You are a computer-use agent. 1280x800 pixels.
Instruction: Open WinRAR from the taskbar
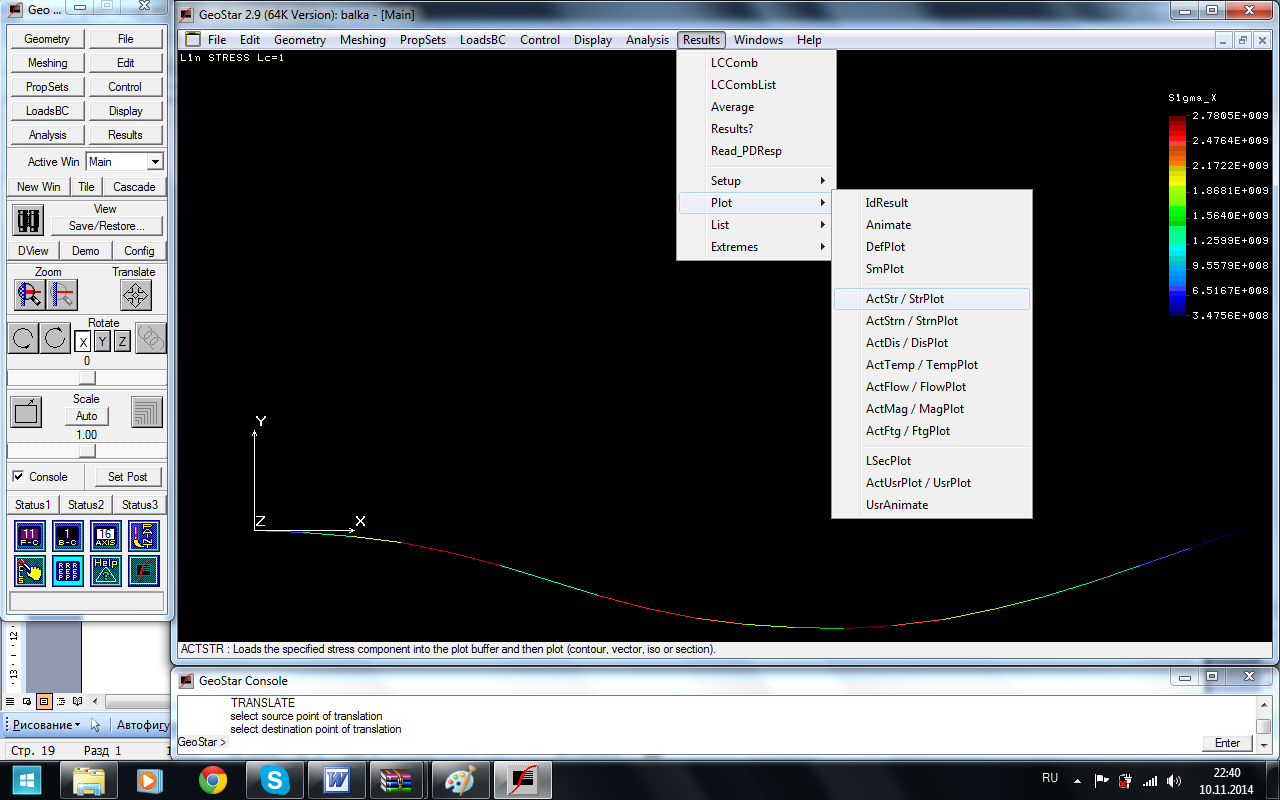[x=399, y=780]
